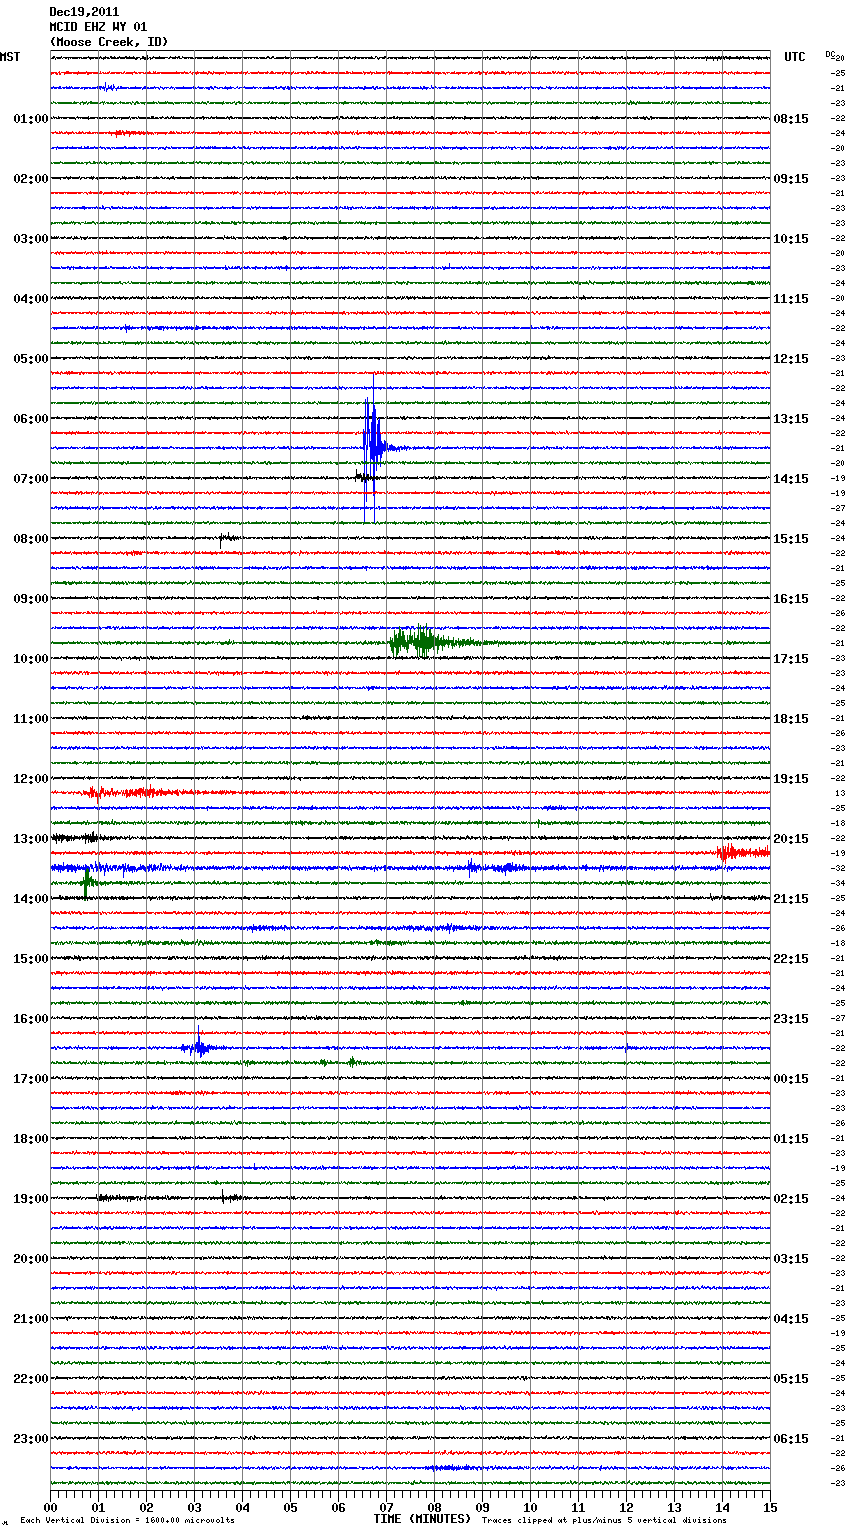The image size is (850, 1534).
Task: Select the 19:00 MST time label
Action: [31, 1199]
